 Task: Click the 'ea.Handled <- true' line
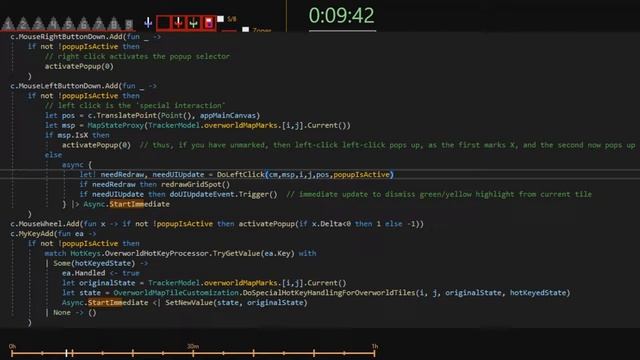[101, 273]
